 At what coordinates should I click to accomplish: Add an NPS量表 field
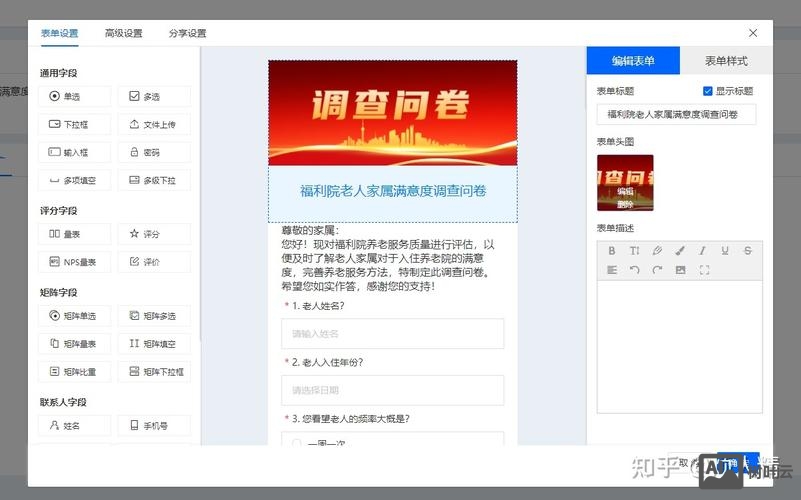click(x=75, y=262)
